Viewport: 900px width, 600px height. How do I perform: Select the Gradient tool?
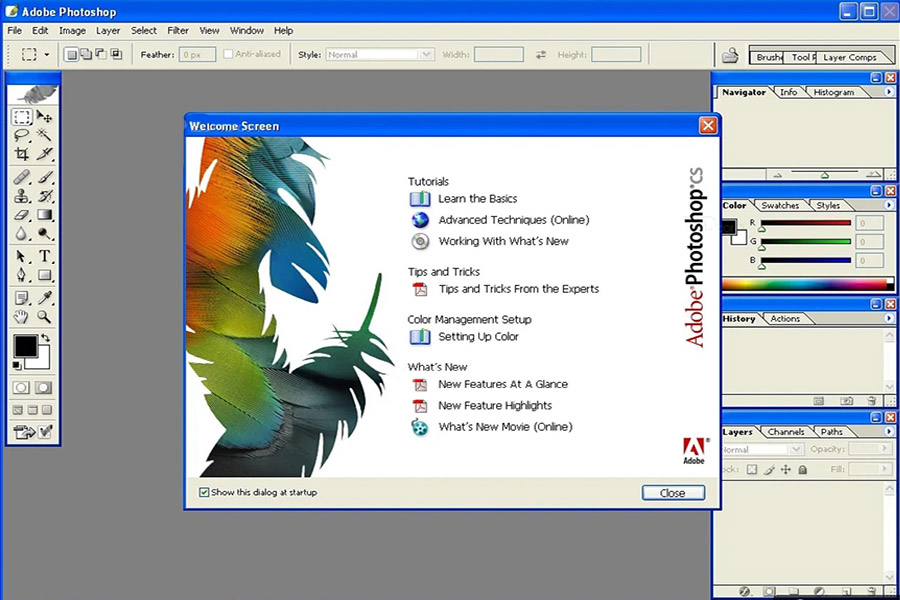click(44, 215)
